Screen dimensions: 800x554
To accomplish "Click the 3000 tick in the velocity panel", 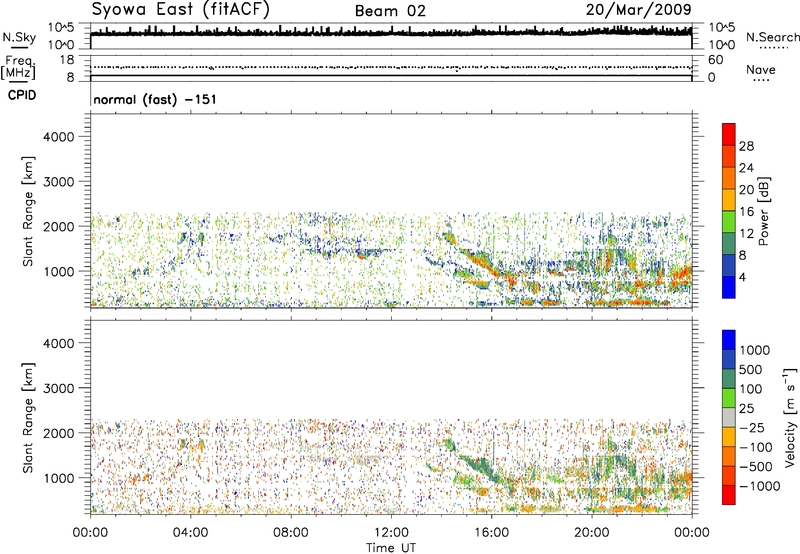I will [59, 388].
